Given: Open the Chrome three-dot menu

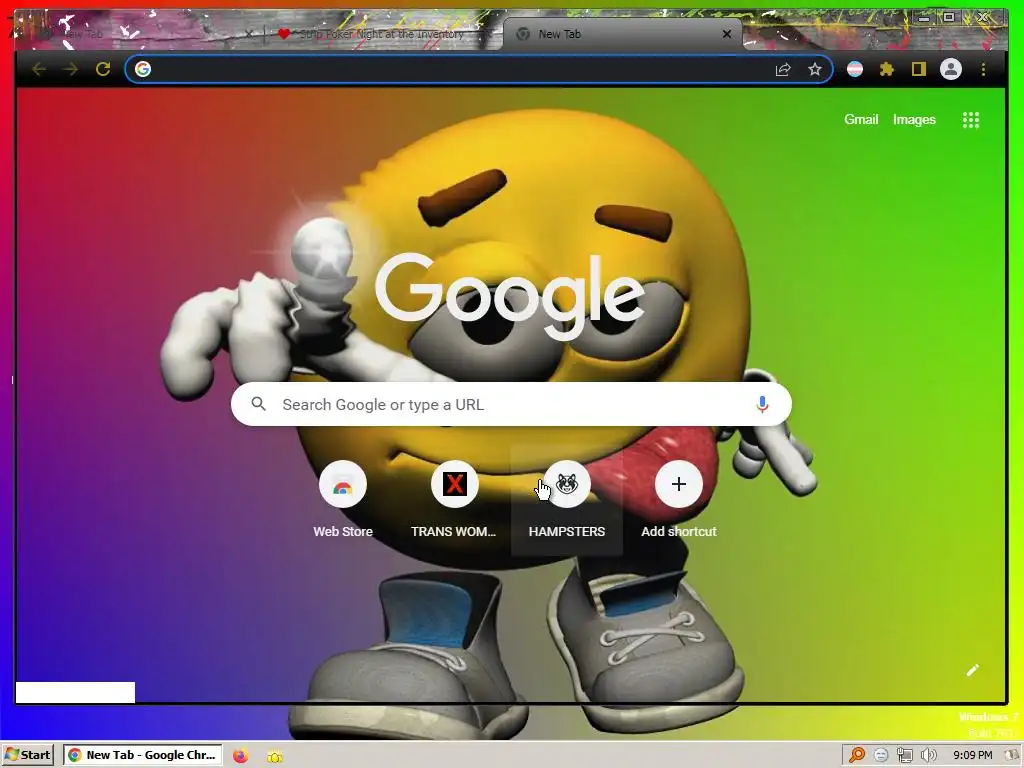Looking at the screenshot, I should coord(983,69).
